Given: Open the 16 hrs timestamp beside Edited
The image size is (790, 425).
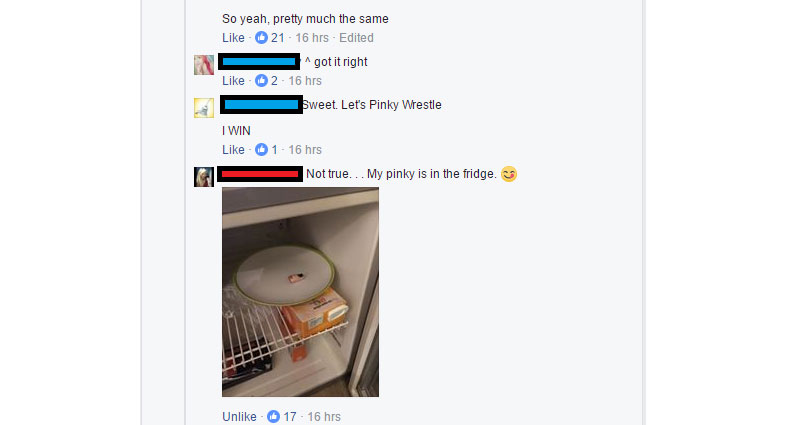Looking at the screenshot, I should [312, 38].
